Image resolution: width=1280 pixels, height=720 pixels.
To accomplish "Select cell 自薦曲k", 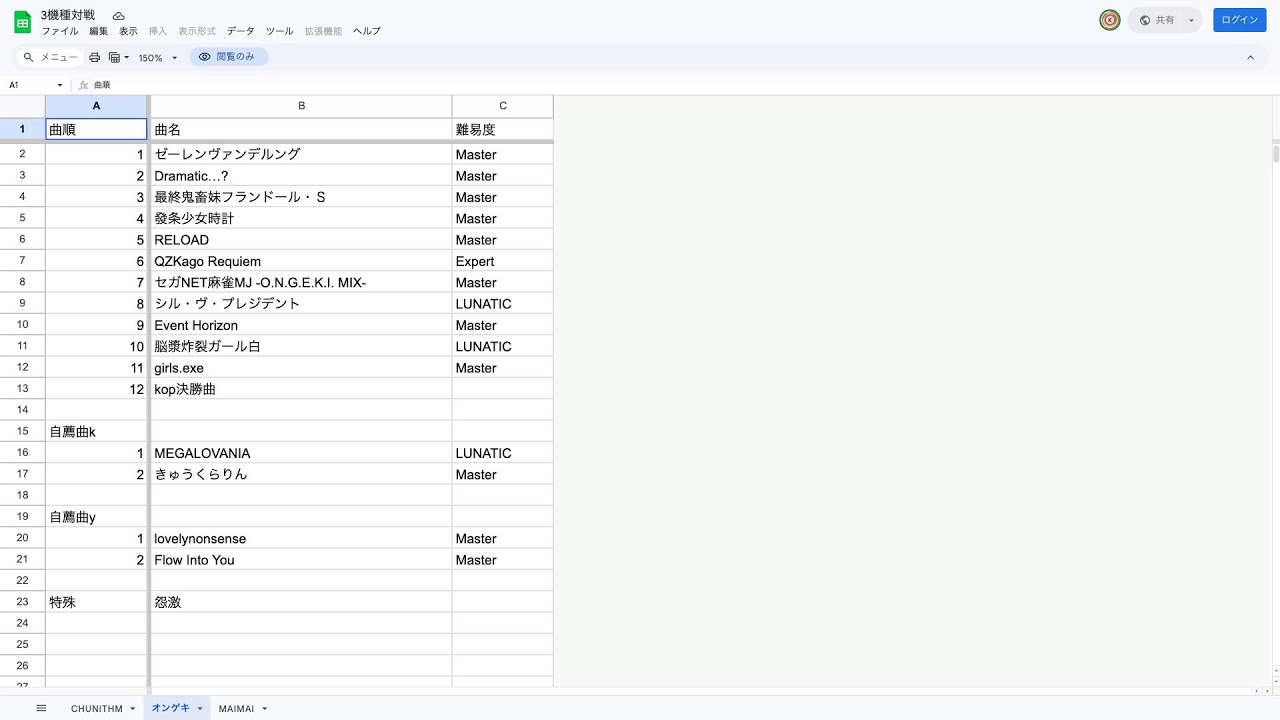I will click(x=96, y=432).
